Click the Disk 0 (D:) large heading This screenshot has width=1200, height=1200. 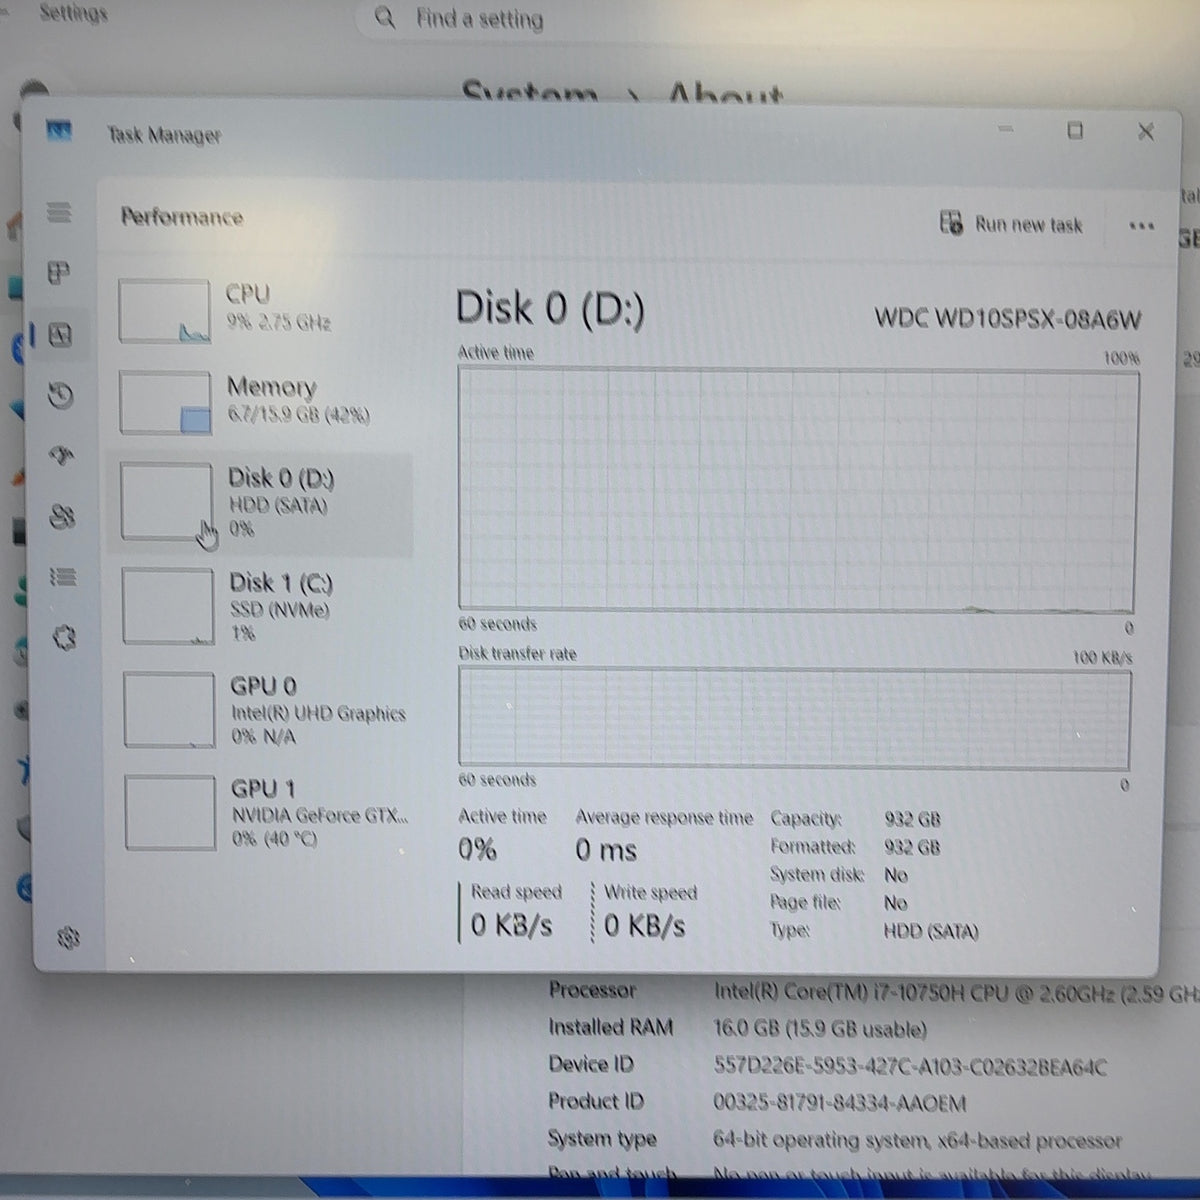[x=550, y=307]
